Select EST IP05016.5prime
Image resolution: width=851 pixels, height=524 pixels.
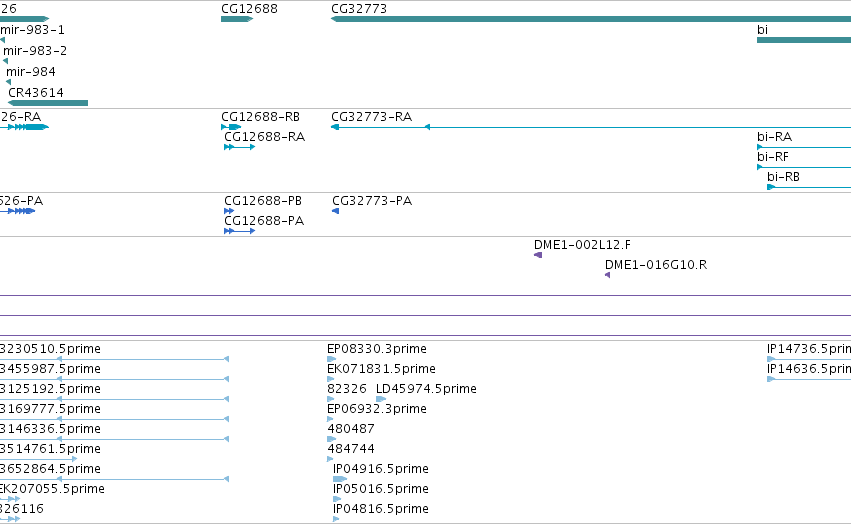[337, 499]
